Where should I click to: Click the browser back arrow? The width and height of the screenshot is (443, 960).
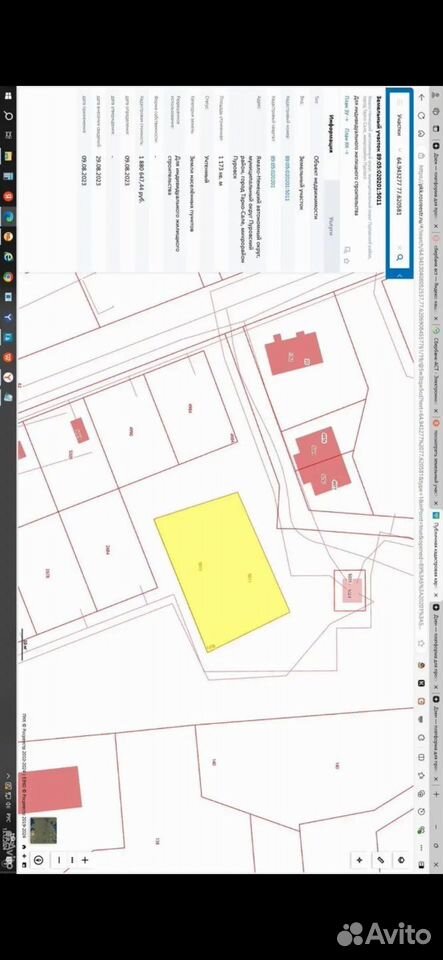[422, 97]
